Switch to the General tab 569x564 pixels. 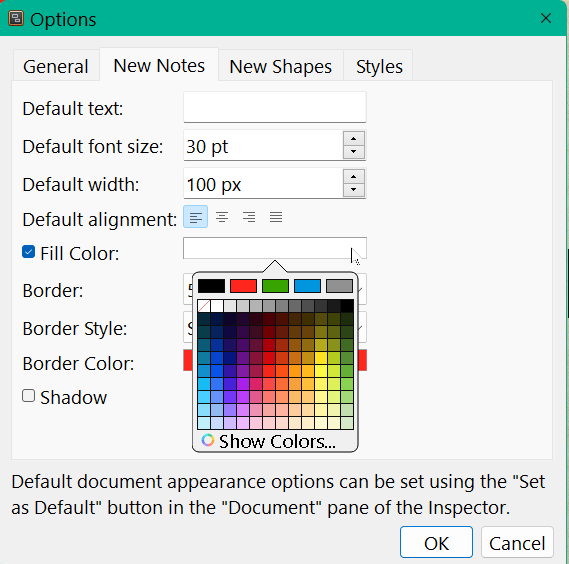[x=56, y=66]
